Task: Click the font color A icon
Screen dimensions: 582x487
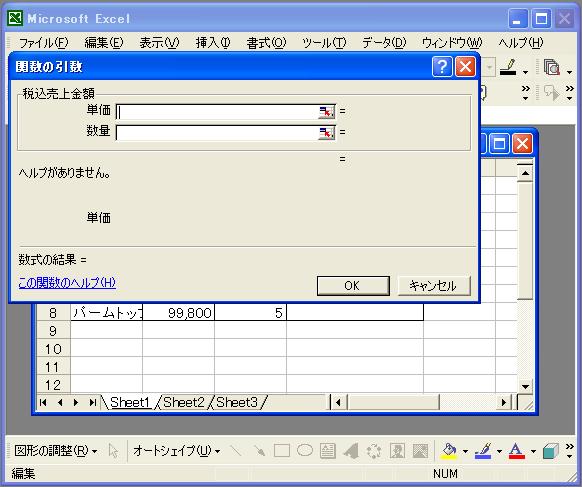Action: coord(517,451)
